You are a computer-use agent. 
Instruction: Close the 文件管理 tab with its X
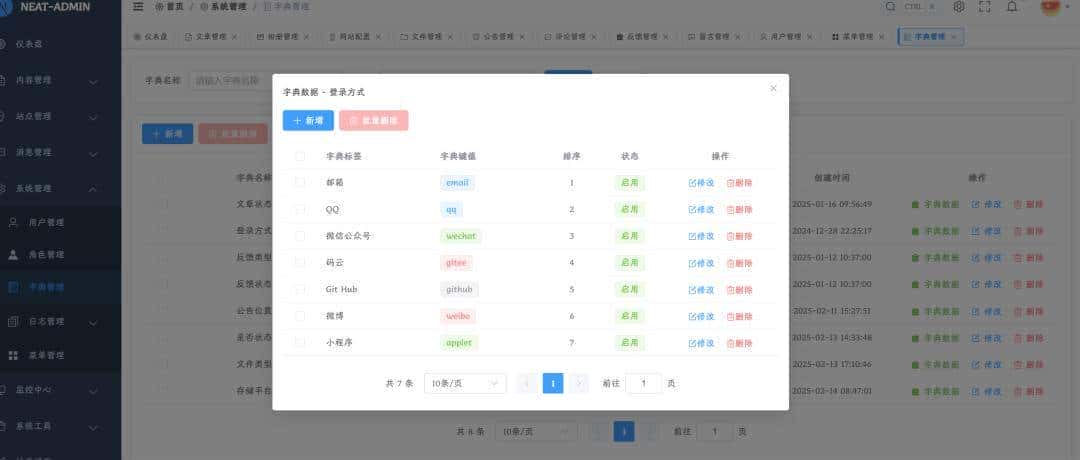pyautogui.click(x=450, y=36)
